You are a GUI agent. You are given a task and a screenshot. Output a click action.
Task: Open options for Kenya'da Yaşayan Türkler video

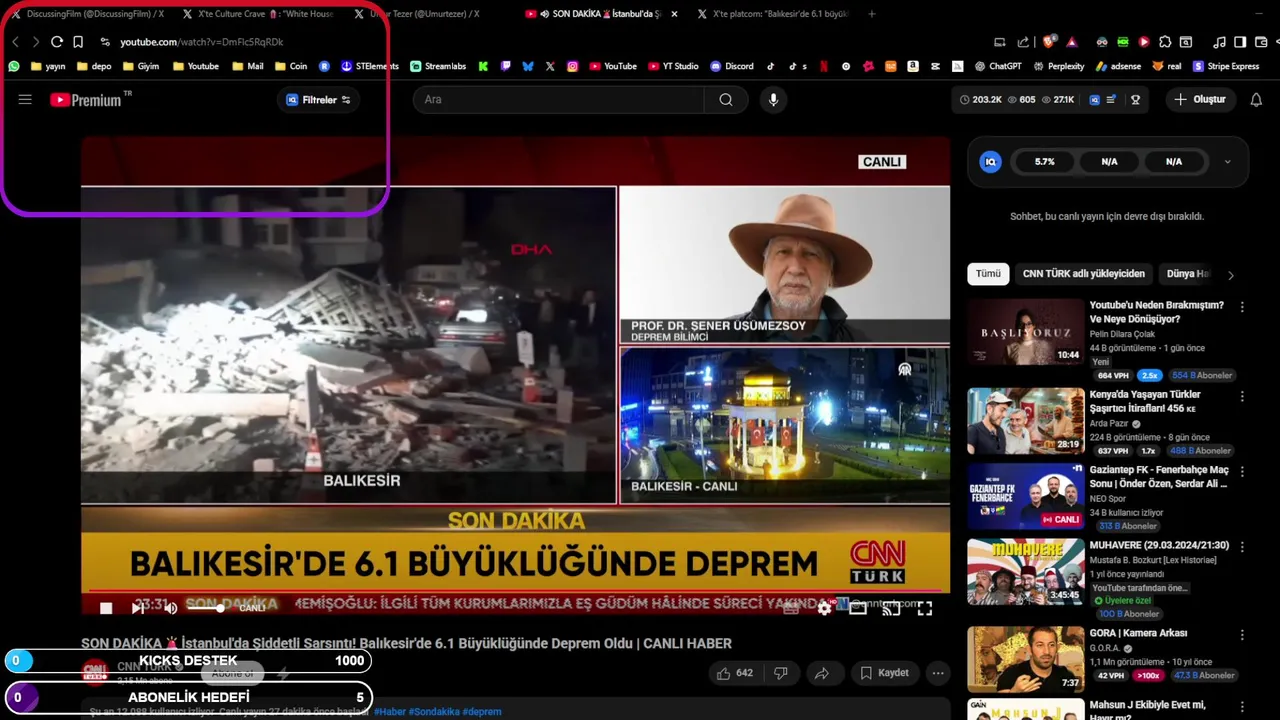pos(1242,396)
